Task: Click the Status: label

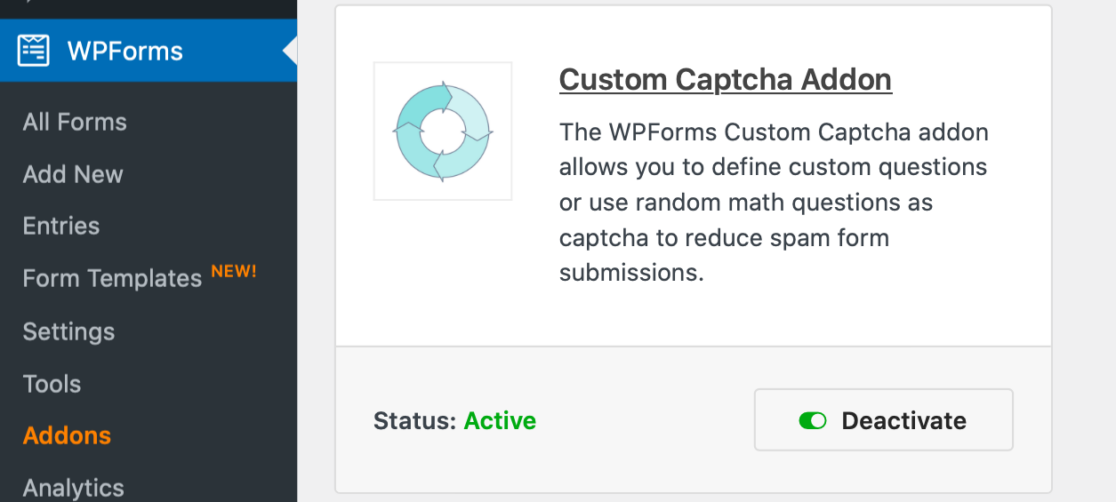Action: point(415,421)
